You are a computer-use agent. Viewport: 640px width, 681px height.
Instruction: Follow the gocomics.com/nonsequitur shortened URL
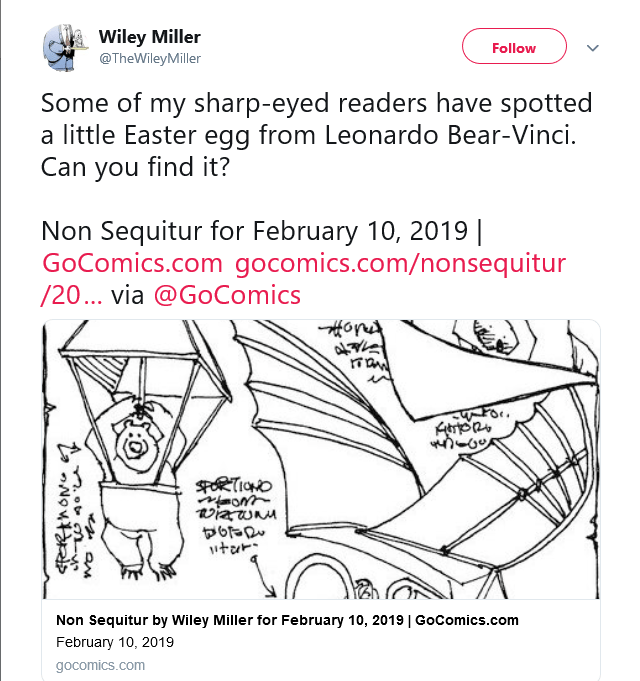[400, 264]
